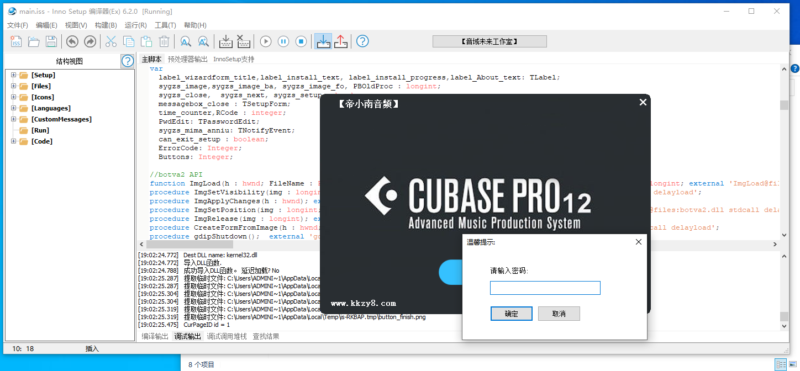Image resolution: width=800 pixels, height=371 pixels.
Task: Switch Explorer to details view icon
Action: pyautogui.click(x=780, y=364)
